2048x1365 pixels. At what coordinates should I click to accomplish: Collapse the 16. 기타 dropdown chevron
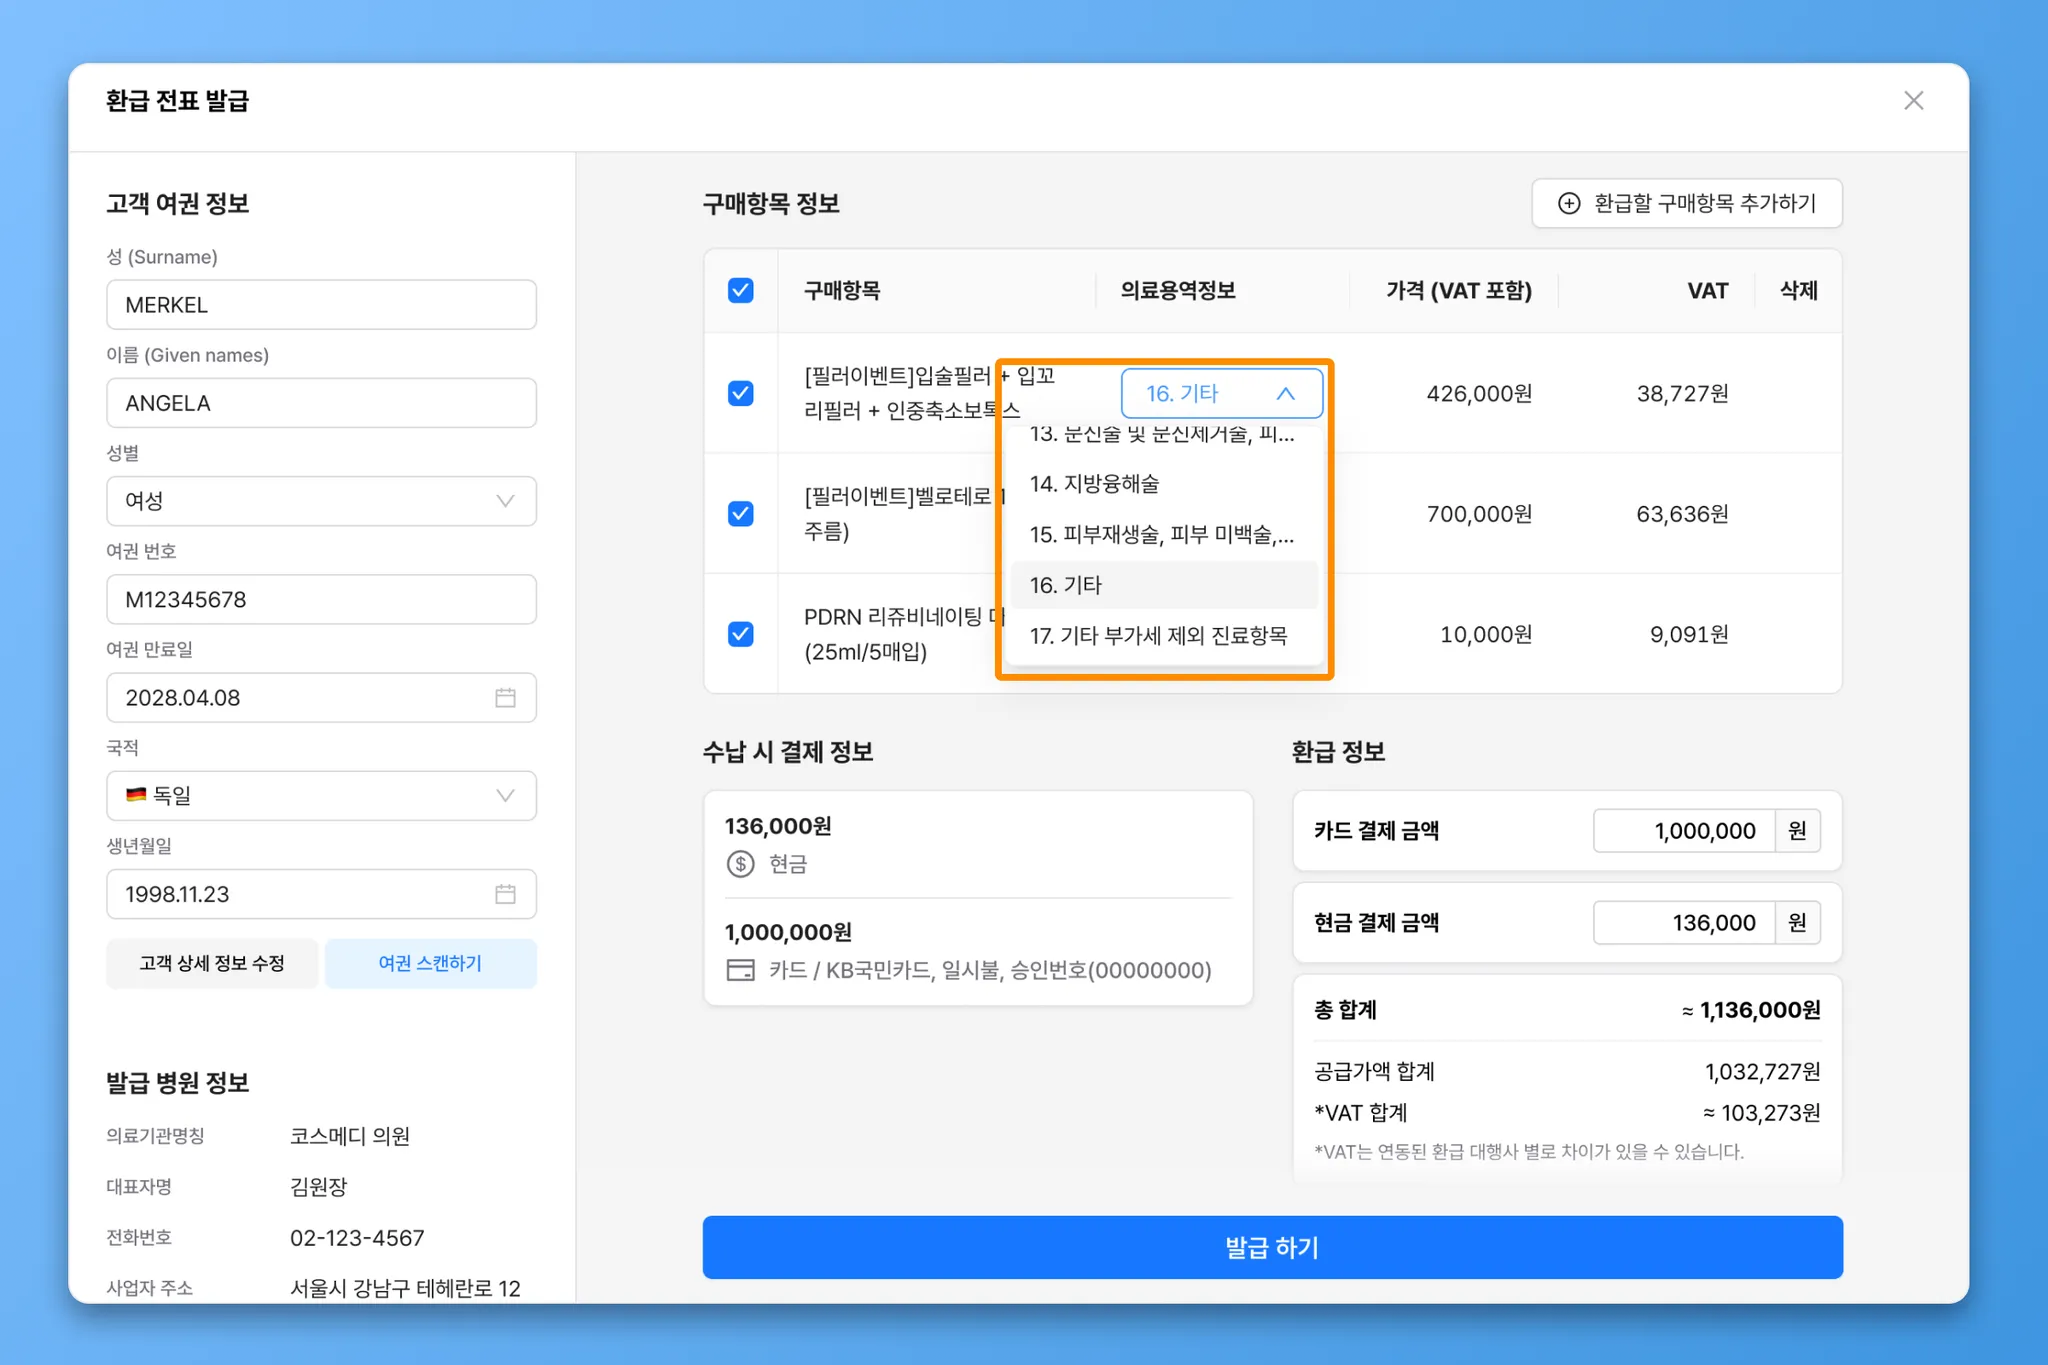click(1285, 393)
